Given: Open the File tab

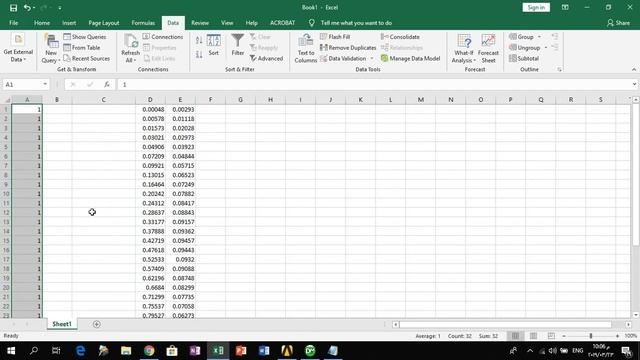Looking at the screenshot, I should click(13, 23).
